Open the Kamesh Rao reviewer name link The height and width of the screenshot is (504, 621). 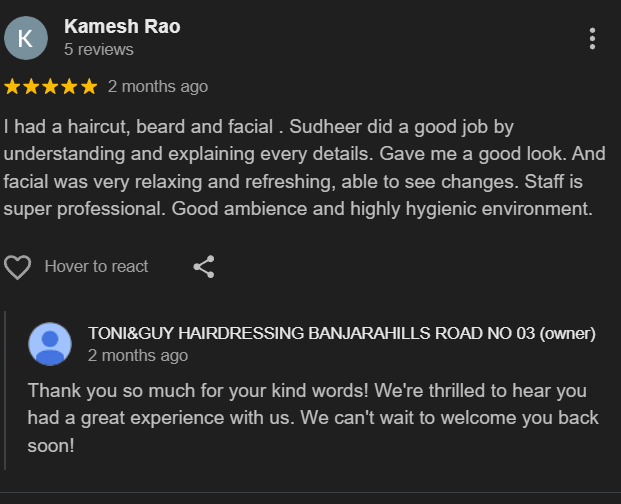click(122, 26)
